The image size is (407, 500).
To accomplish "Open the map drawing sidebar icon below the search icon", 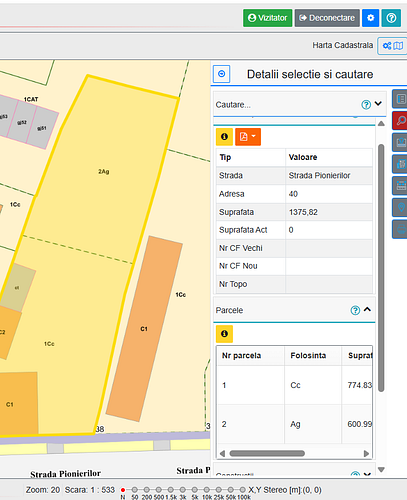I will 400,142.
